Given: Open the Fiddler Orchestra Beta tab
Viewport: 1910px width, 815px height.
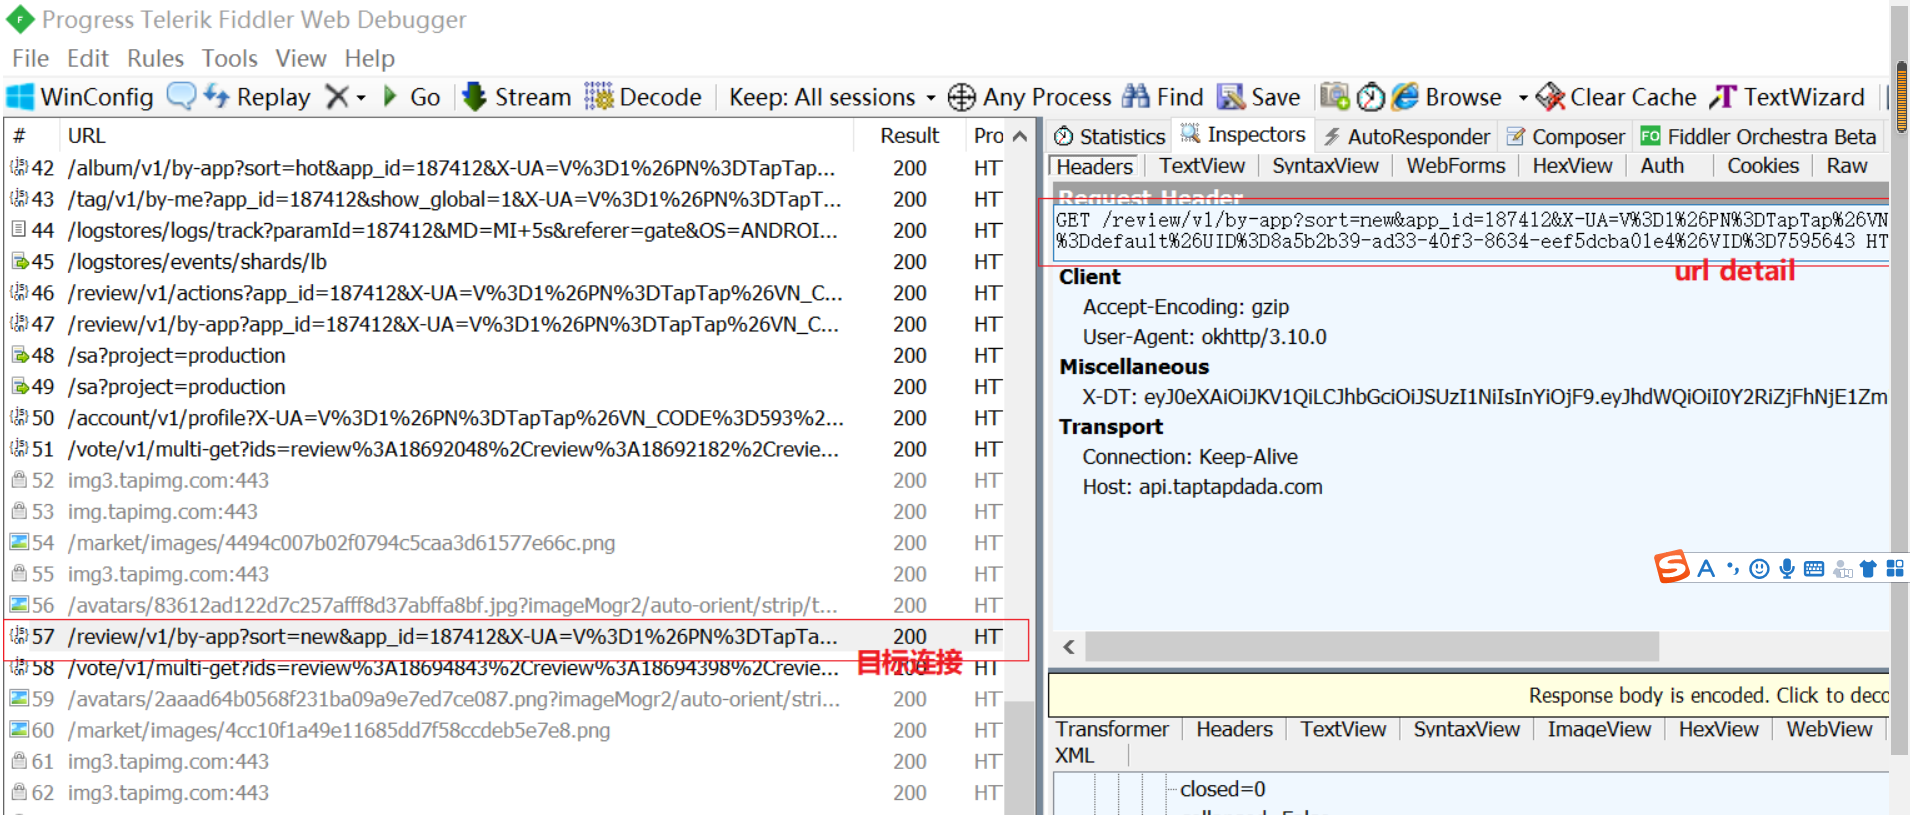Looking at the screenshot, I should tap(1758, 136).
